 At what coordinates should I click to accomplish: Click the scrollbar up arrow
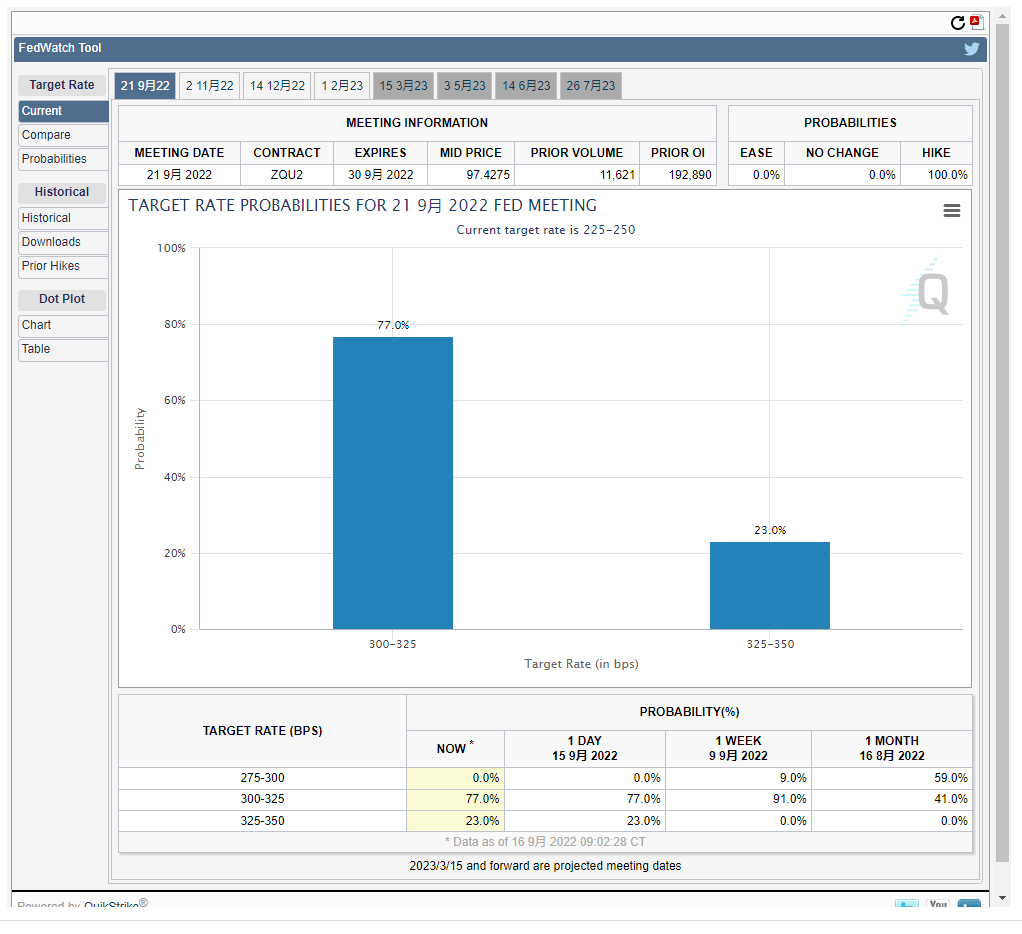pos(1003,19)
